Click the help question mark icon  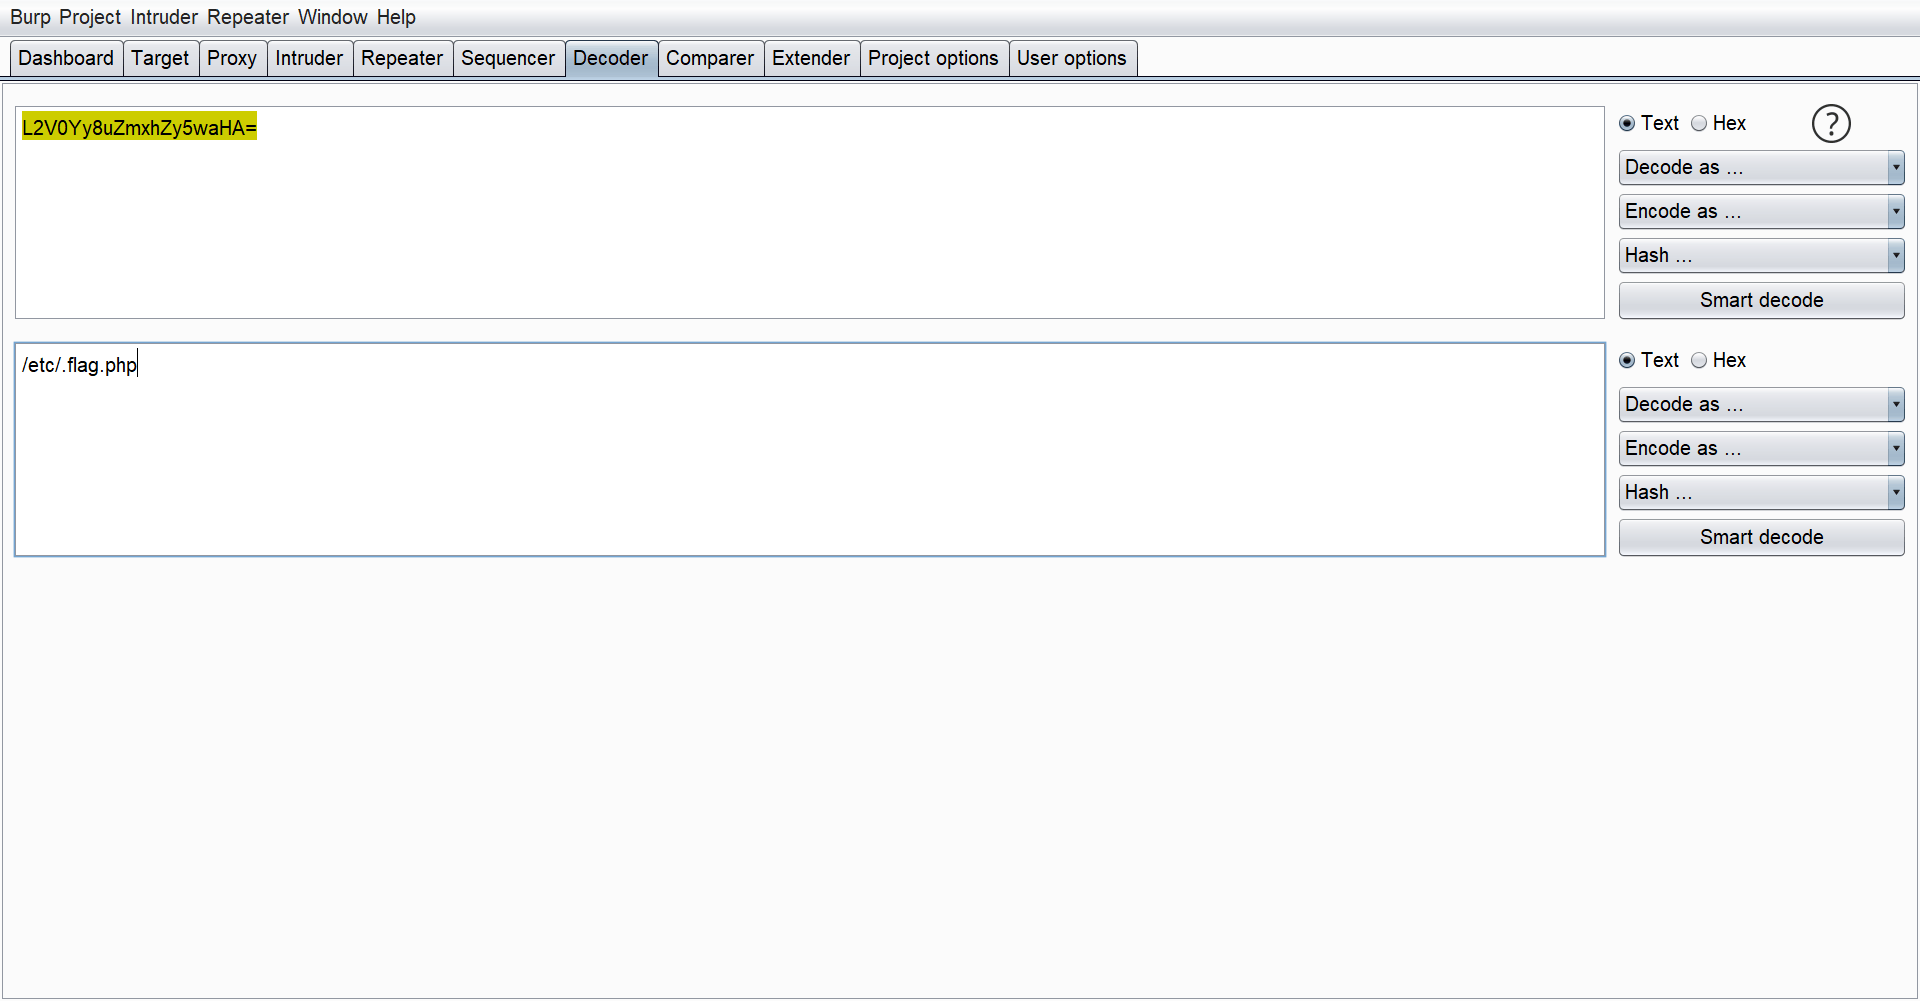pos(1830,124)
